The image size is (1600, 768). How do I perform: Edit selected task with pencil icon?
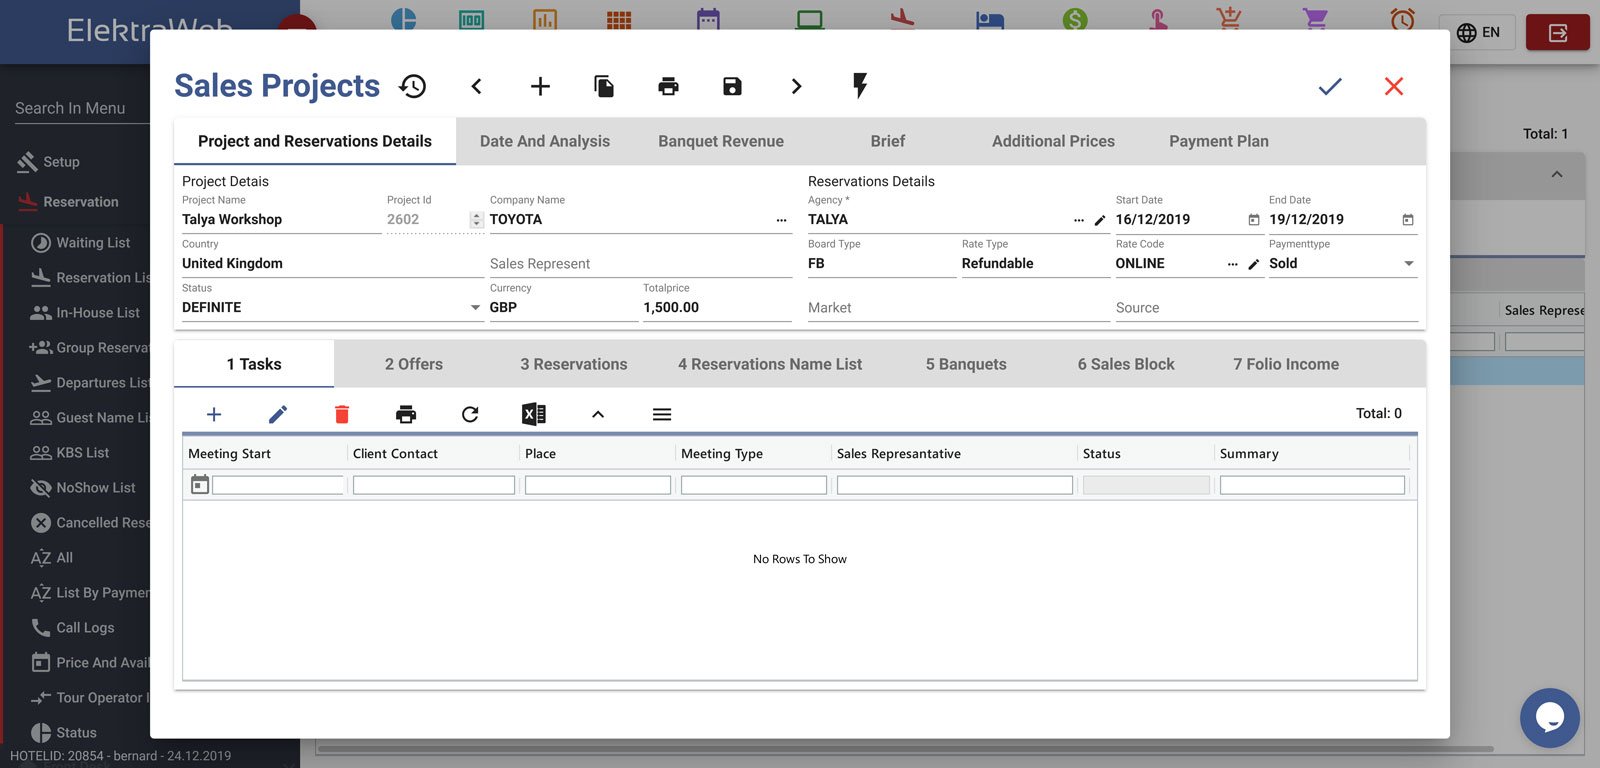pos(278,414)
